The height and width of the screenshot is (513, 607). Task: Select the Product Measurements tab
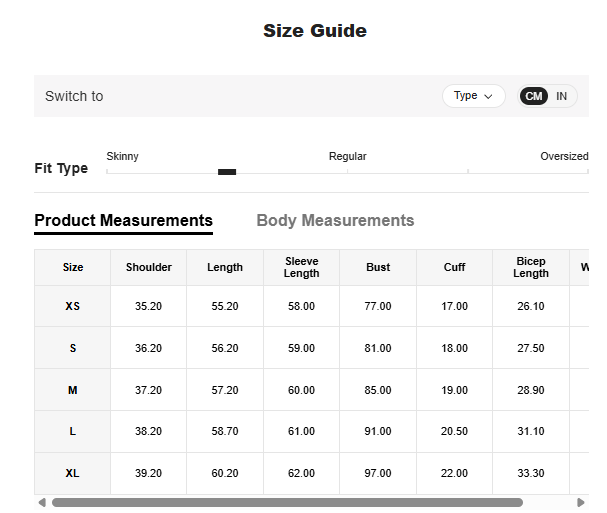pos(123,221)
